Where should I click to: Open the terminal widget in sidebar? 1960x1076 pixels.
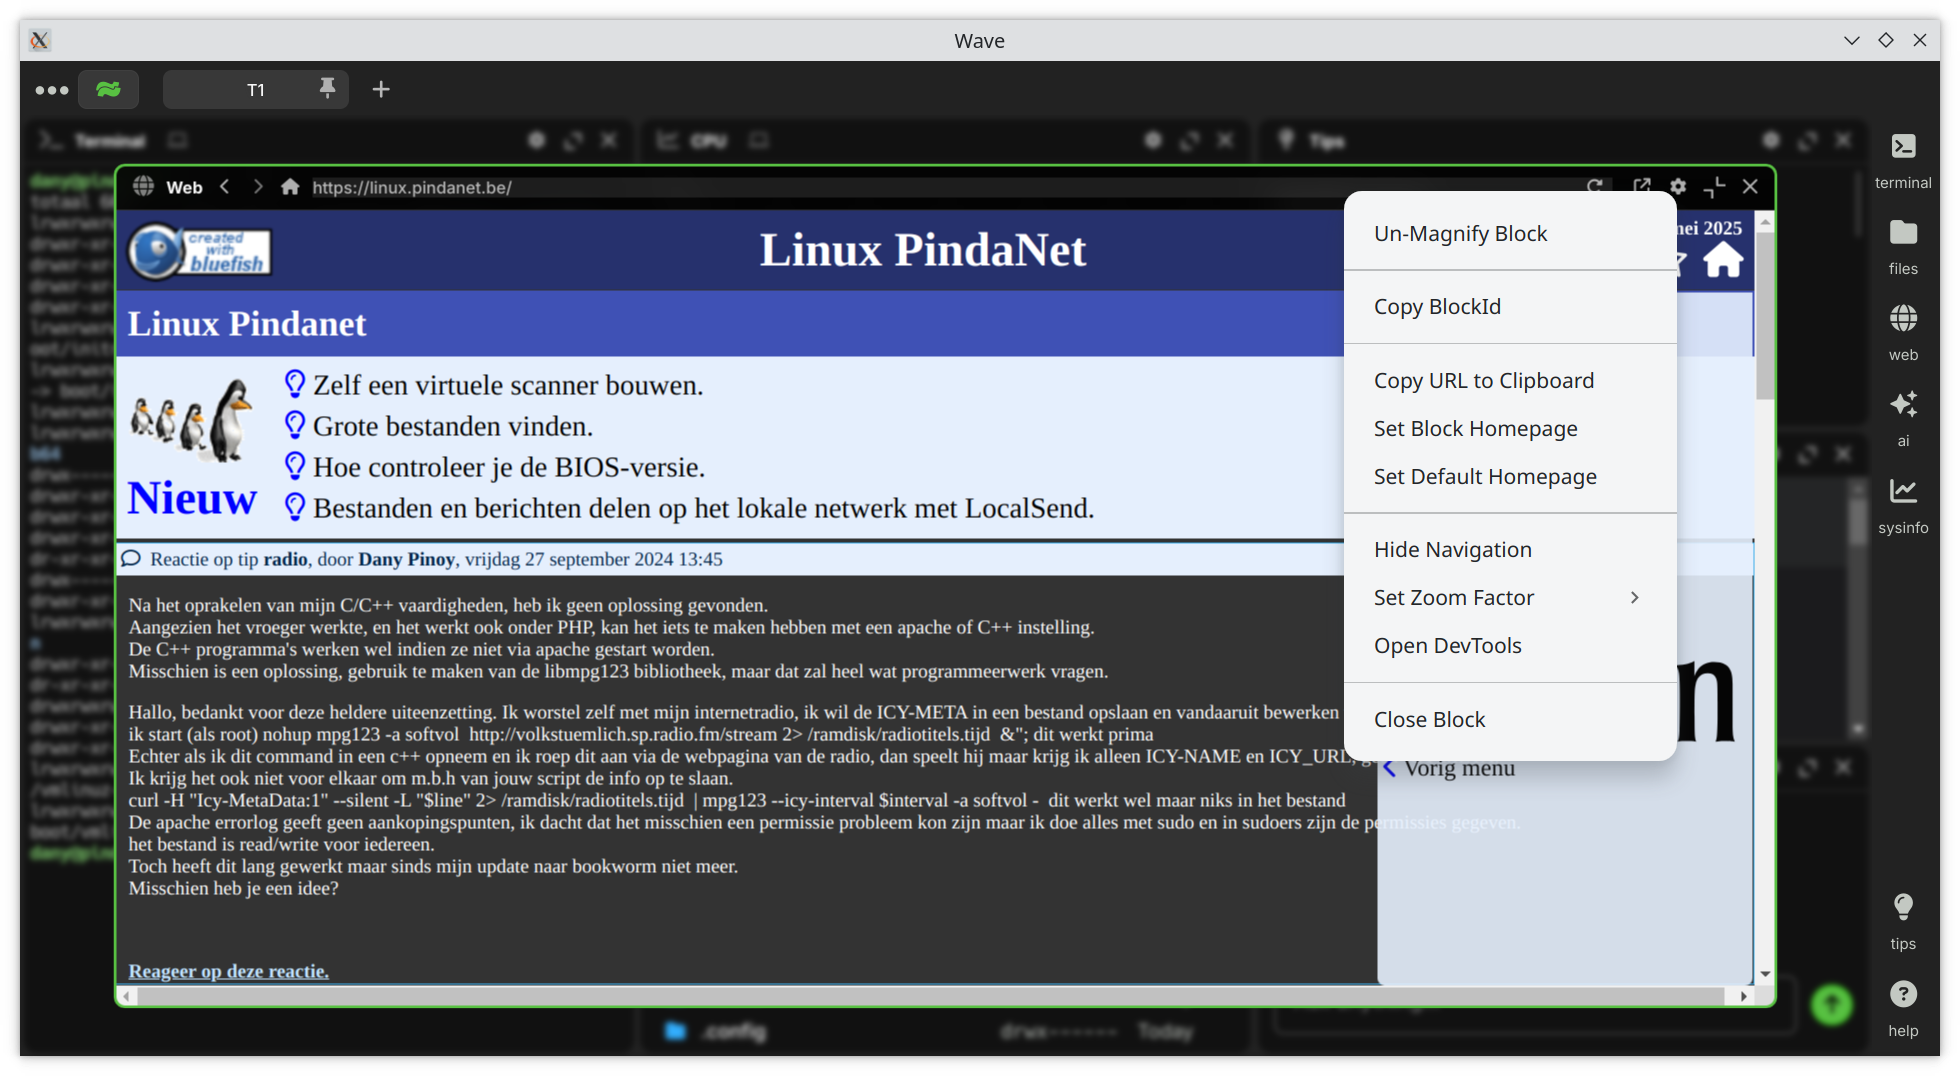1903,160
